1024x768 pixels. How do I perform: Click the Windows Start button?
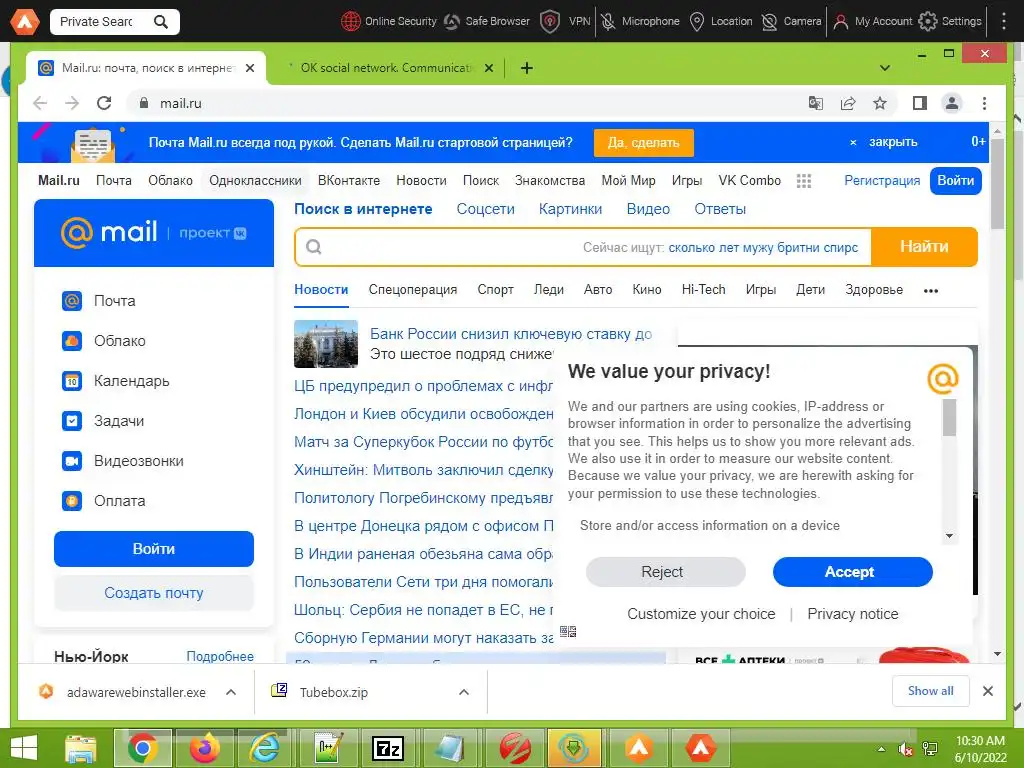coord(24,748)
